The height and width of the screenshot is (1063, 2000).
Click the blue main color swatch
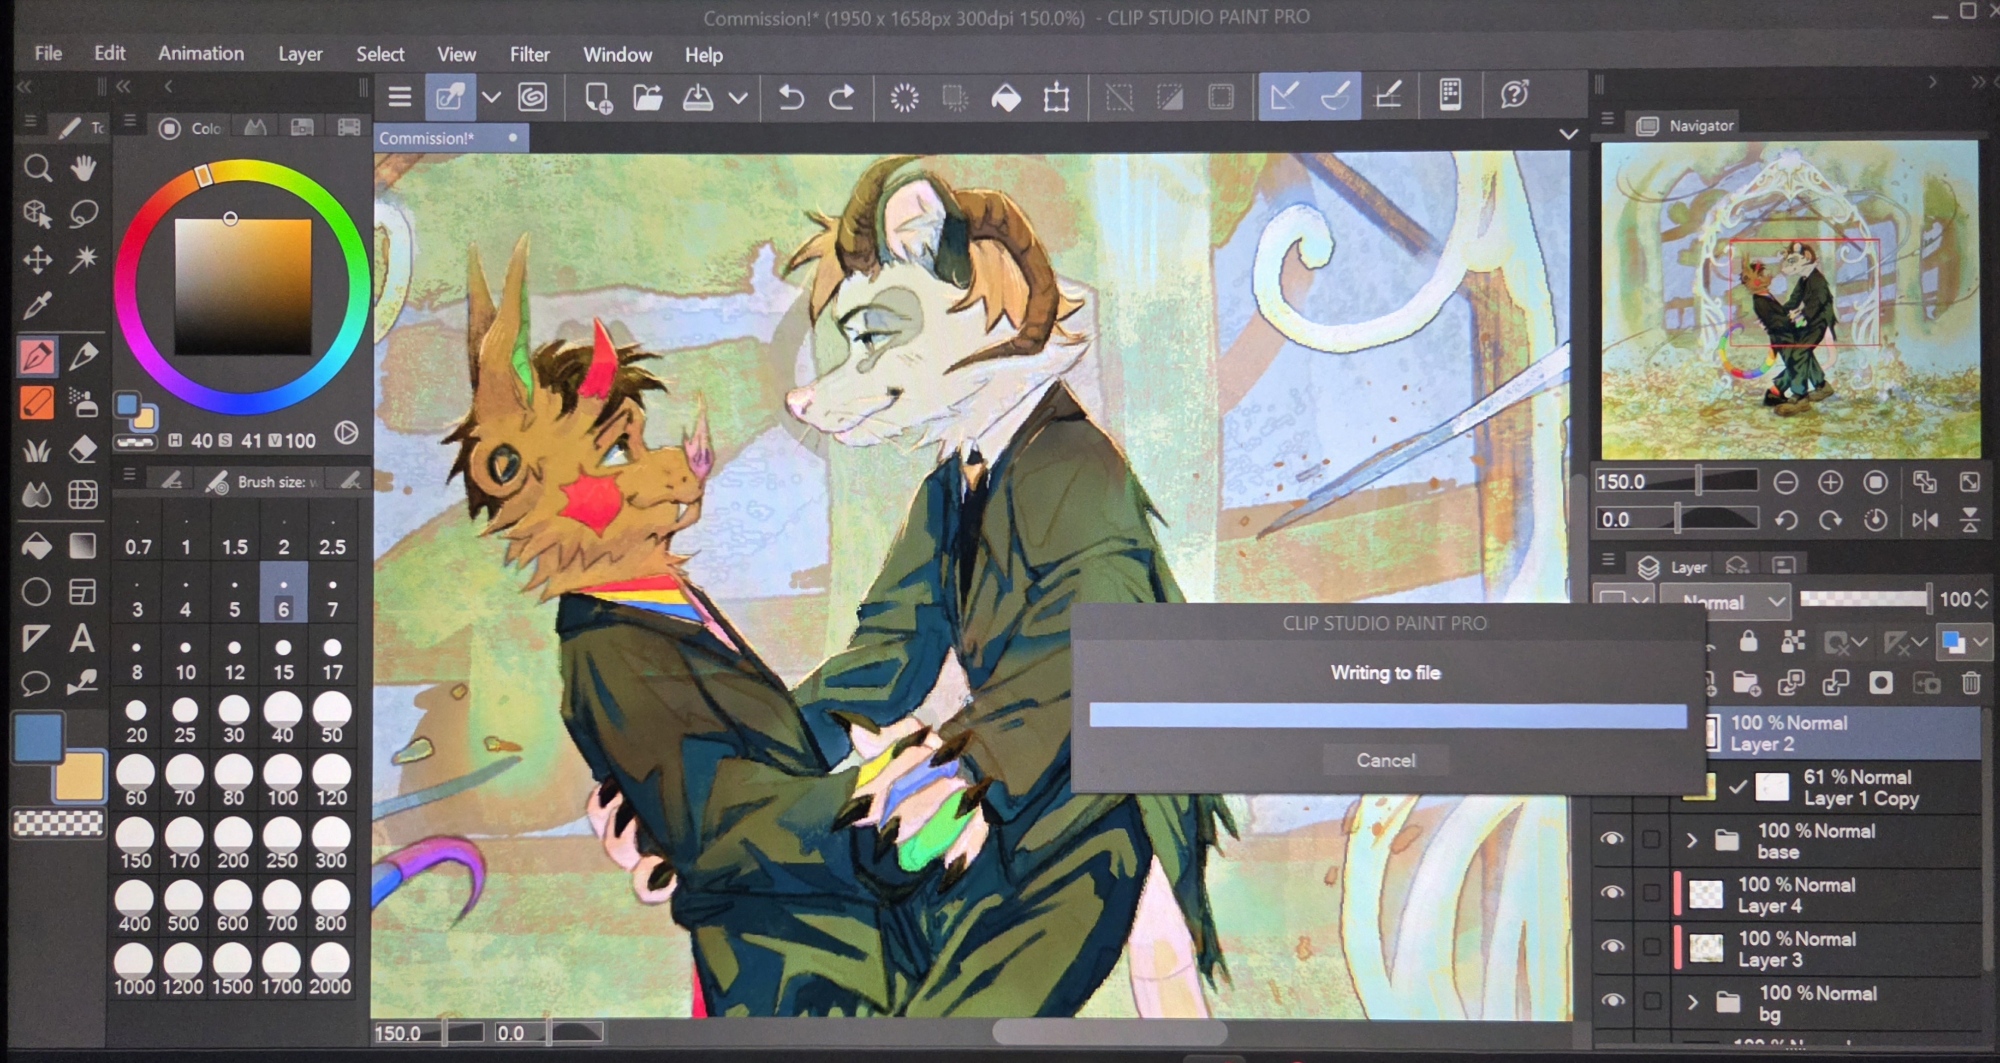pos(38,738)
